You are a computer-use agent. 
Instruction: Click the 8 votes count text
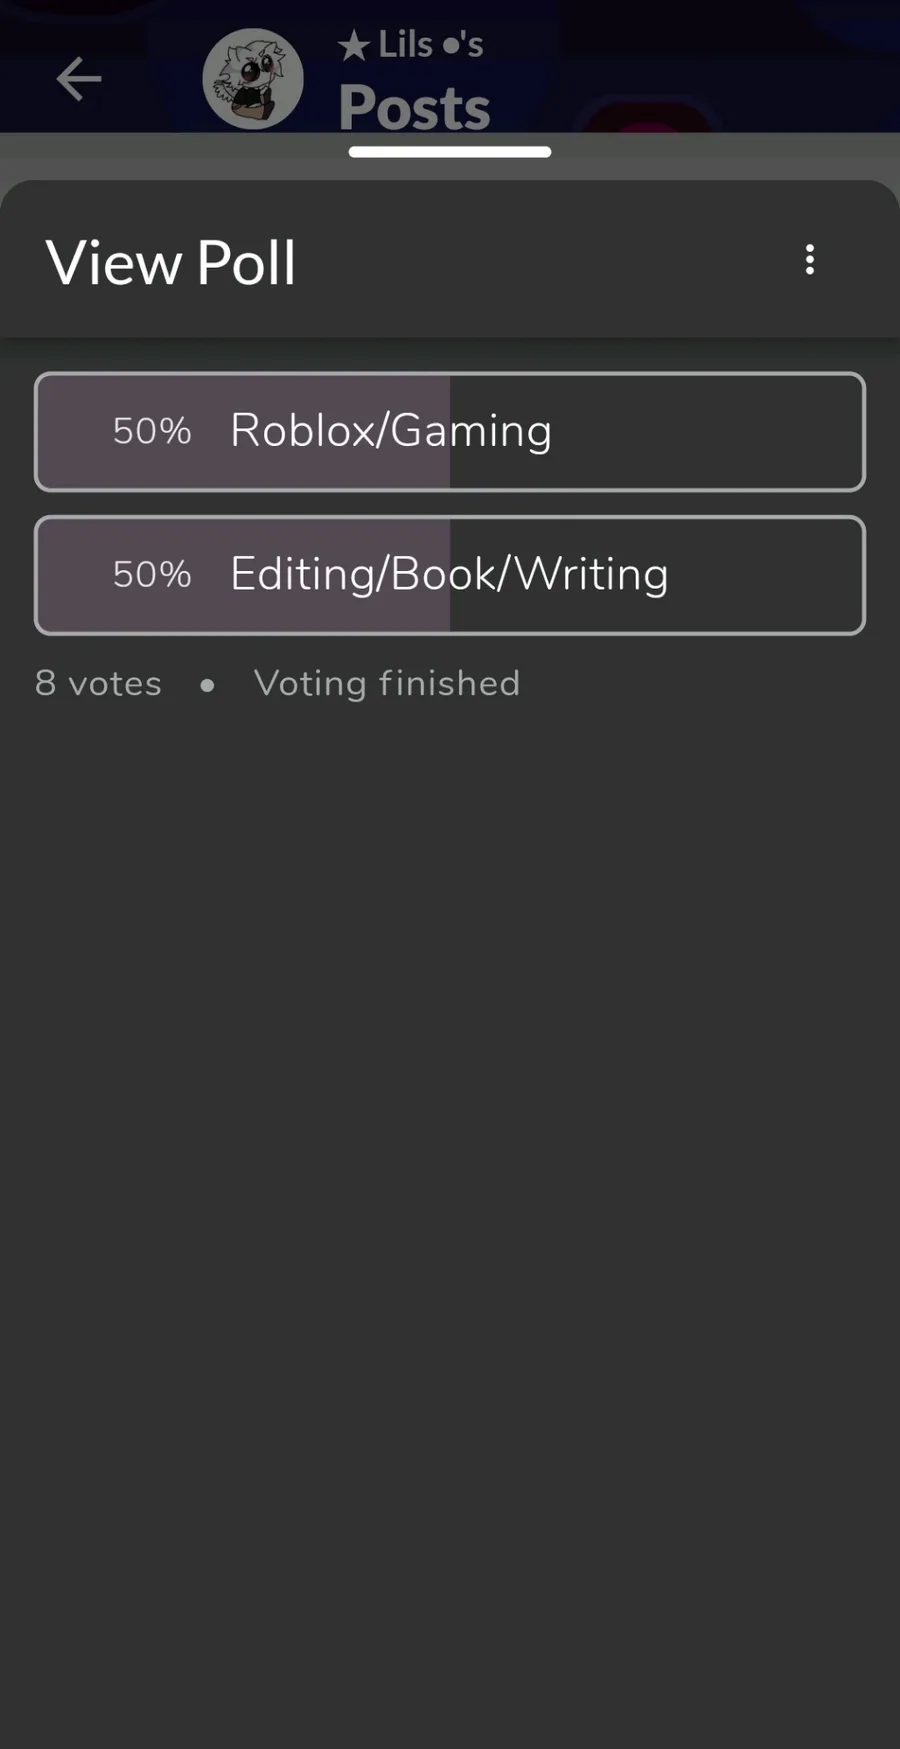tap(98, 684)
